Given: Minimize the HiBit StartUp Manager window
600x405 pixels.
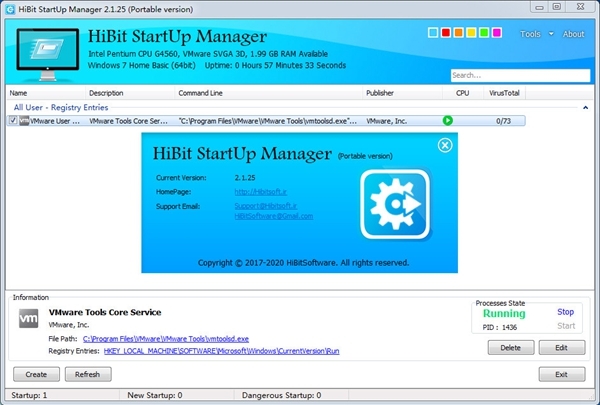Looking at the screenshot, I should [x=540, y=7].
